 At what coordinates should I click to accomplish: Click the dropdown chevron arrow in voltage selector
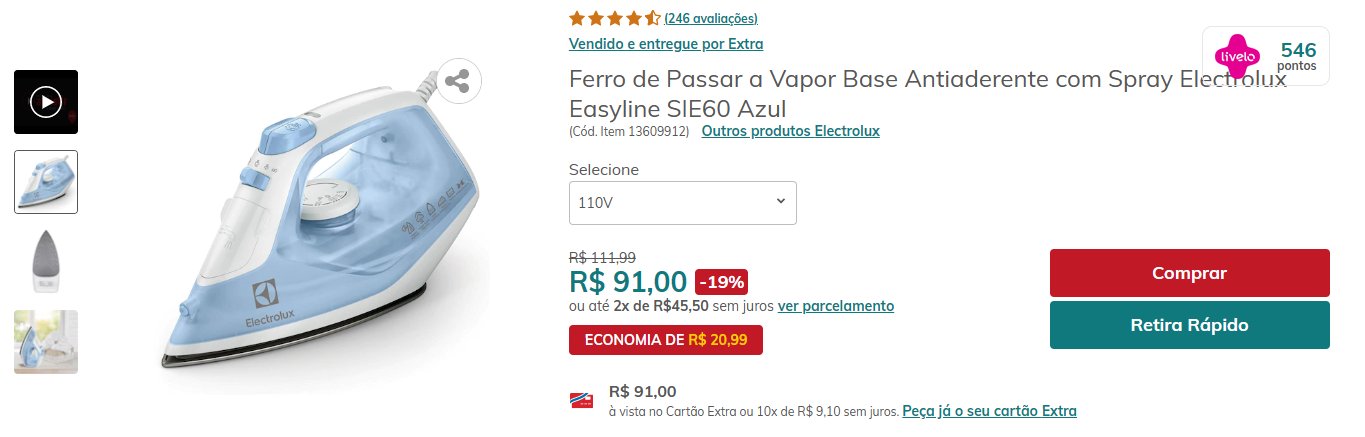point(780,202)
